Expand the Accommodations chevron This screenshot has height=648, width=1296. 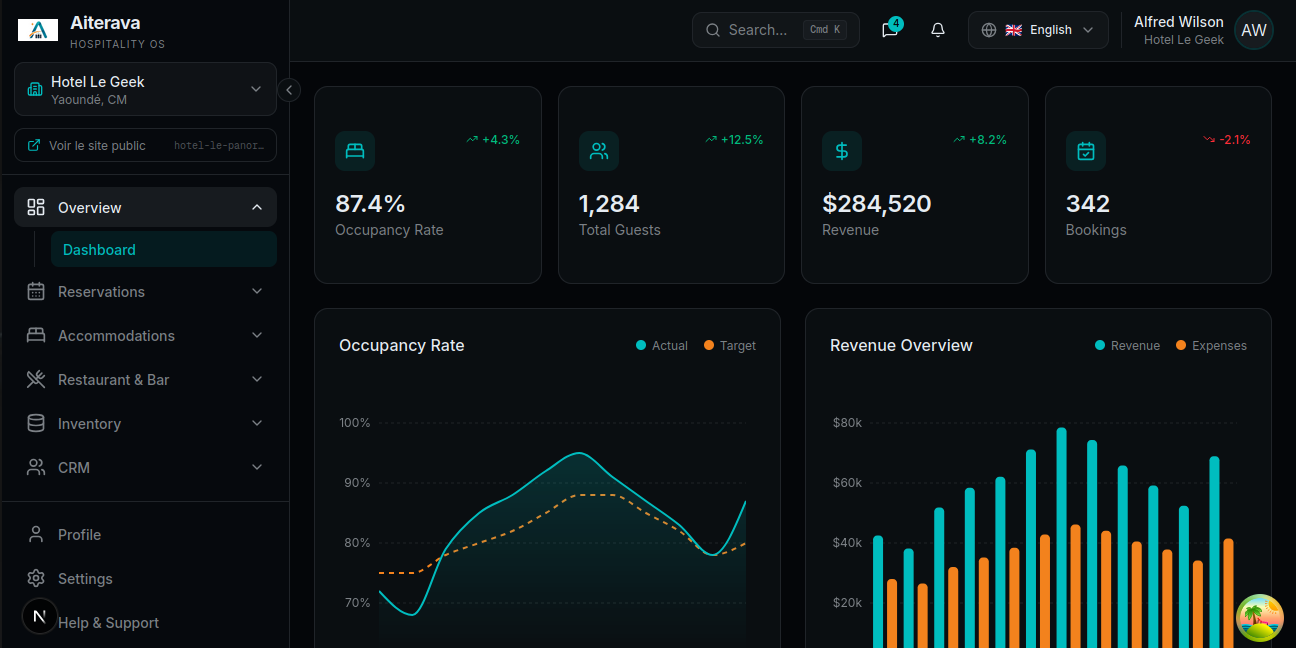(x=257, y=335)
